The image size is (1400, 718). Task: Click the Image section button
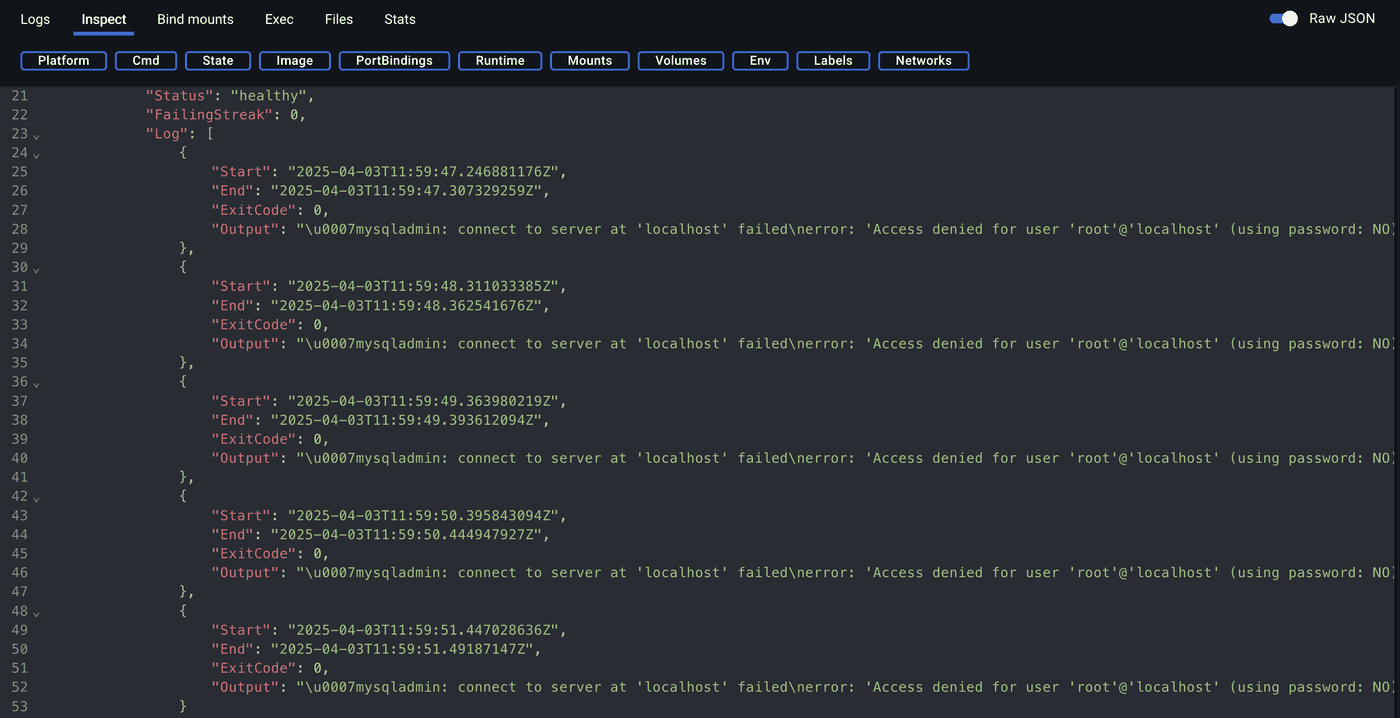click(x=295, y=61)
